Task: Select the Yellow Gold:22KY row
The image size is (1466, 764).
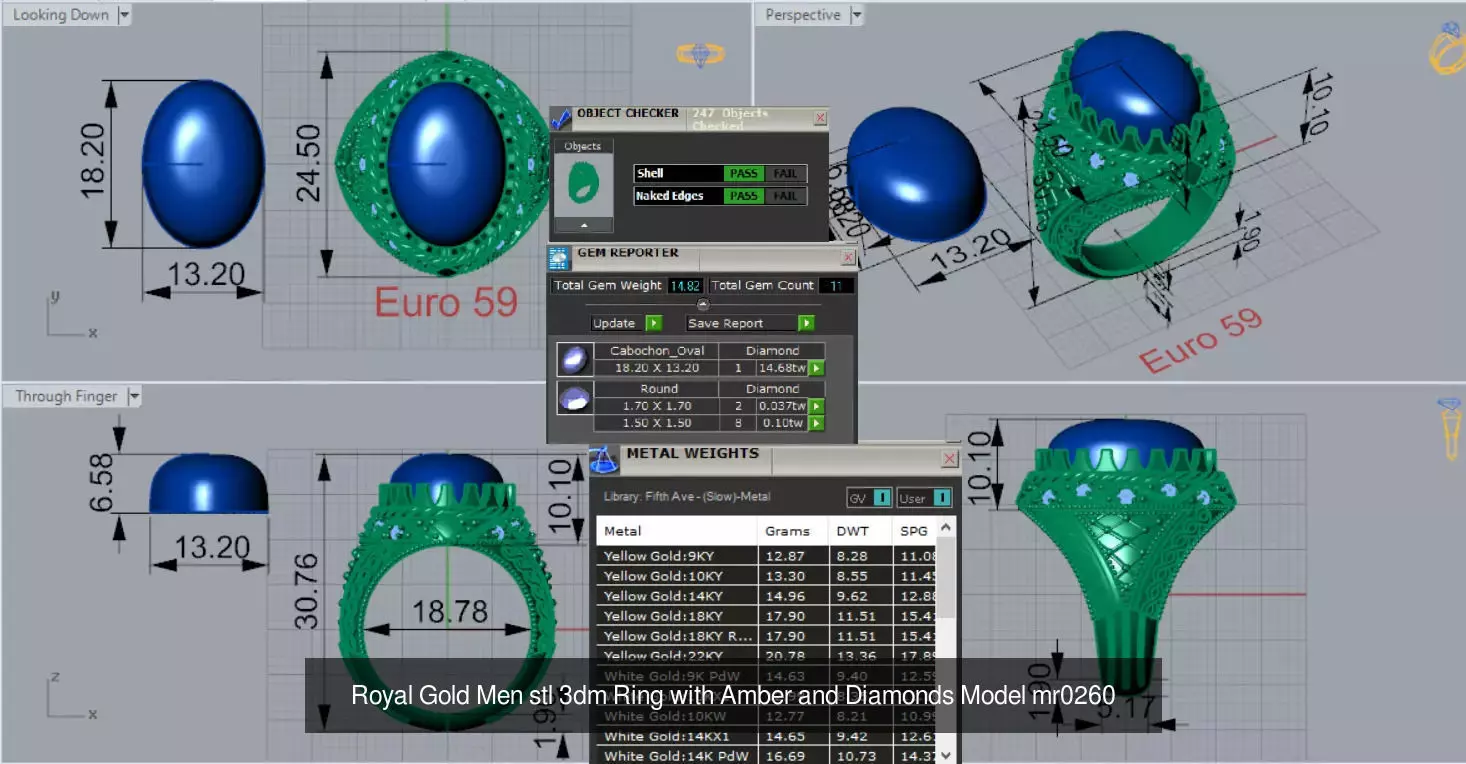Action: pyautogui.click(x=767, y=655)
